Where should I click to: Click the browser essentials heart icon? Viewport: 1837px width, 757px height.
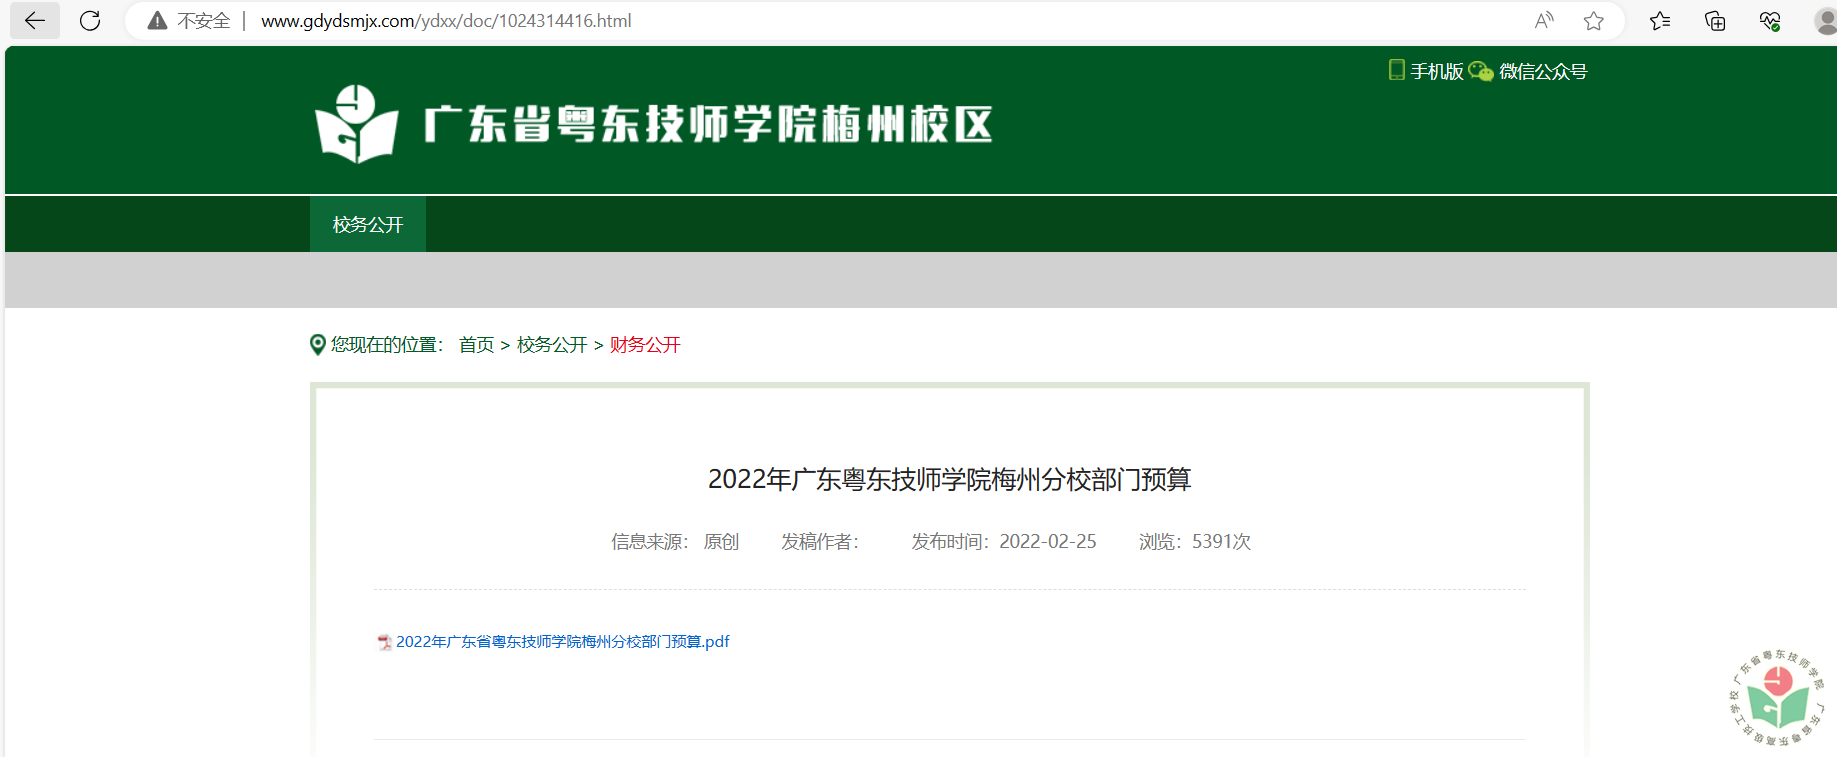pyautogui.click(x=1770, y=21)
